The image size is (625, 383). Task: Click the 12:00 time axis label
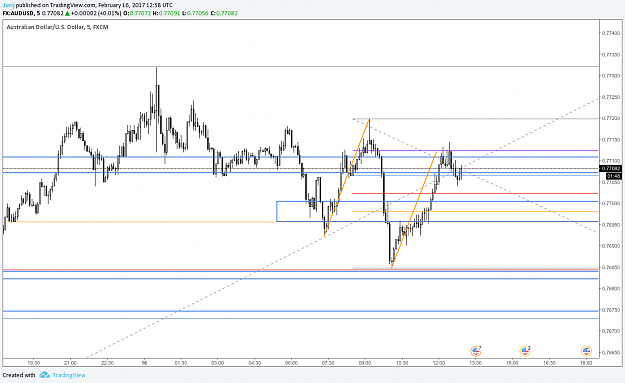click(439, 363)
